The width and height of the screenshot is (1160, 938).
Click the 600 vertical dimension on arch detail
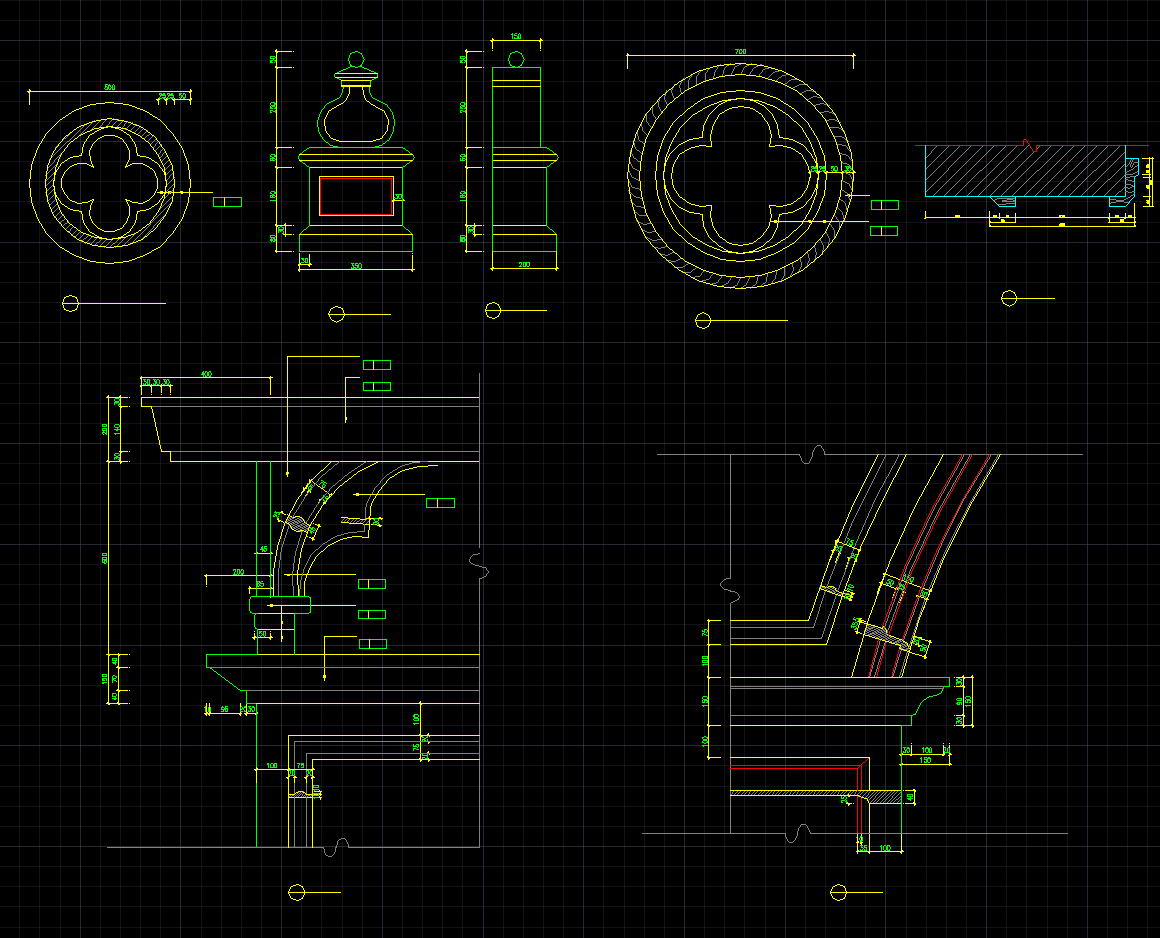pyautogui.click(x=108, y=557)
